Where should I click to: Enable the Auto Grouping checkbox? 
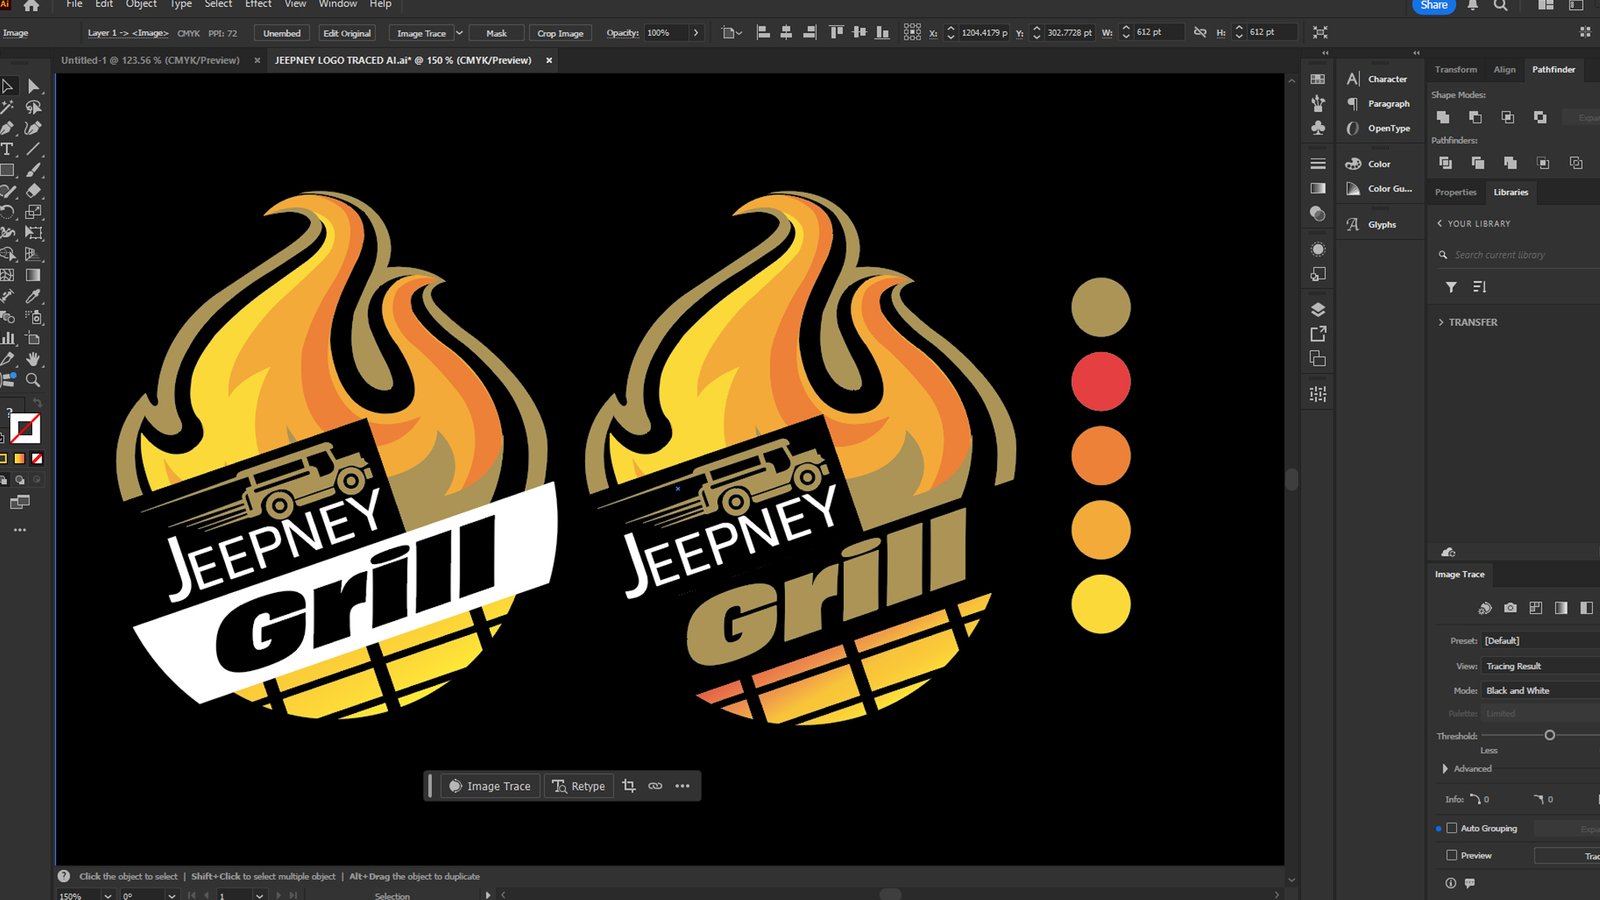point(1452,828)
